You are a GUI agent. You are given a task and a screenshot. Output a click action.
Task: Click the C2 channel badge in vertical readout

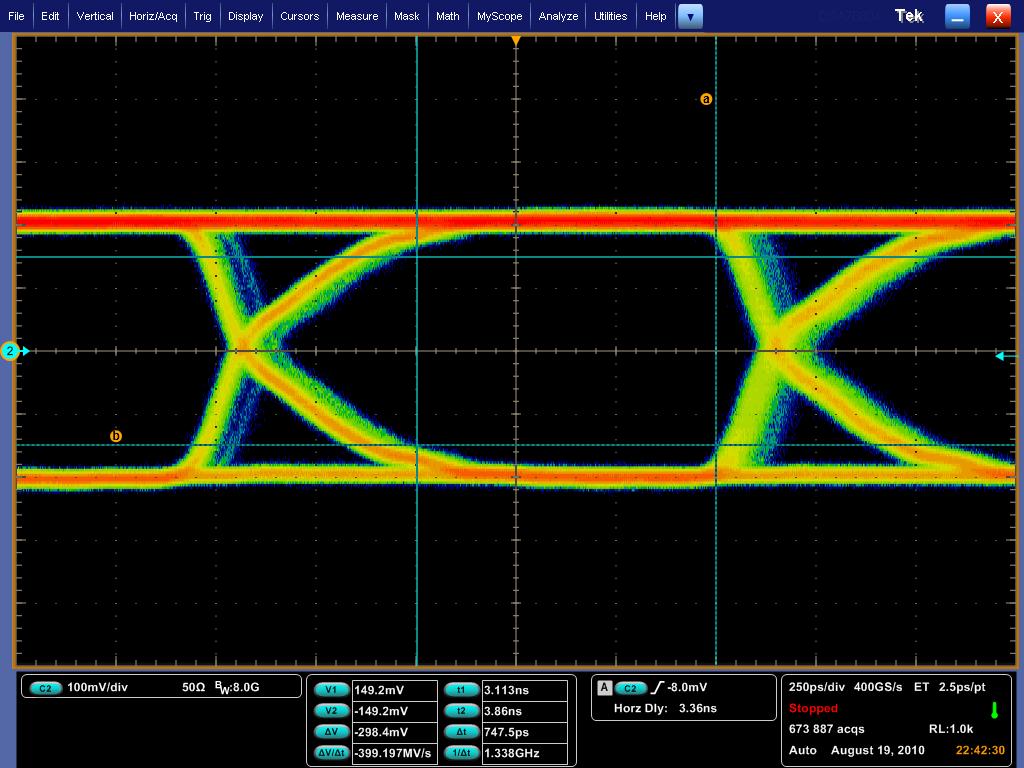(x=45, y=688)
